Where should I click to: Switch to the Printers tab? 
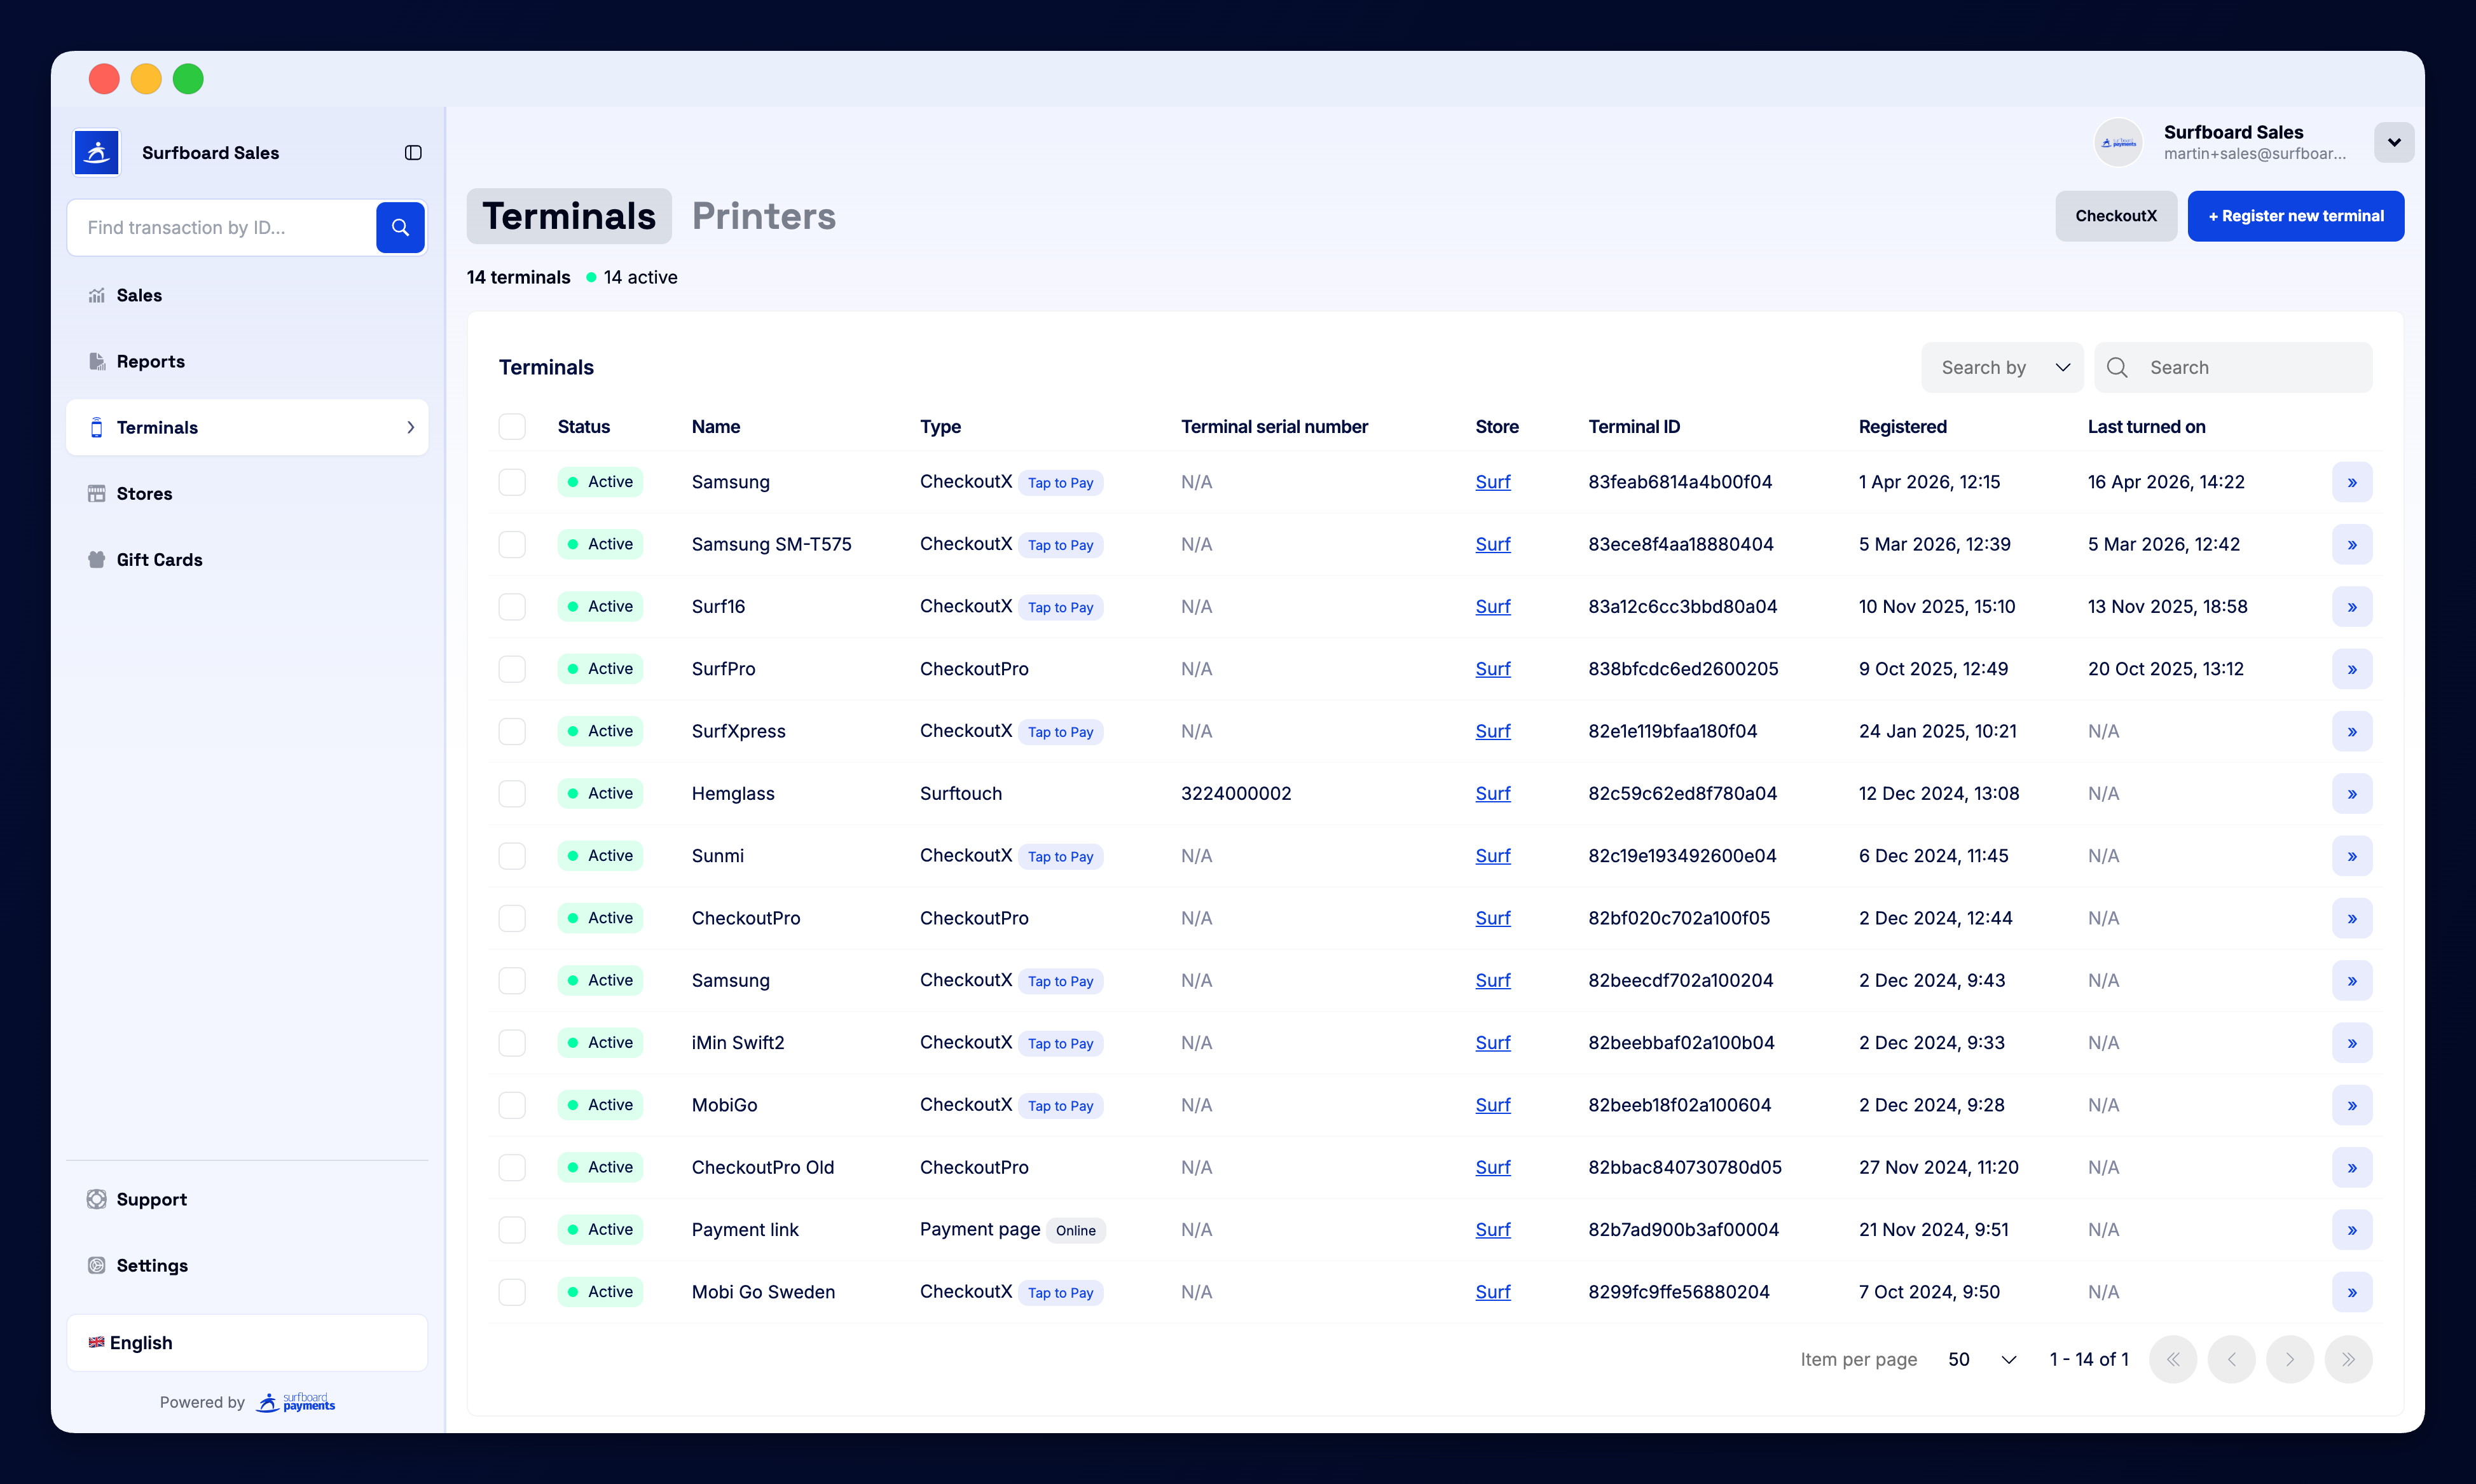(763, 216)
